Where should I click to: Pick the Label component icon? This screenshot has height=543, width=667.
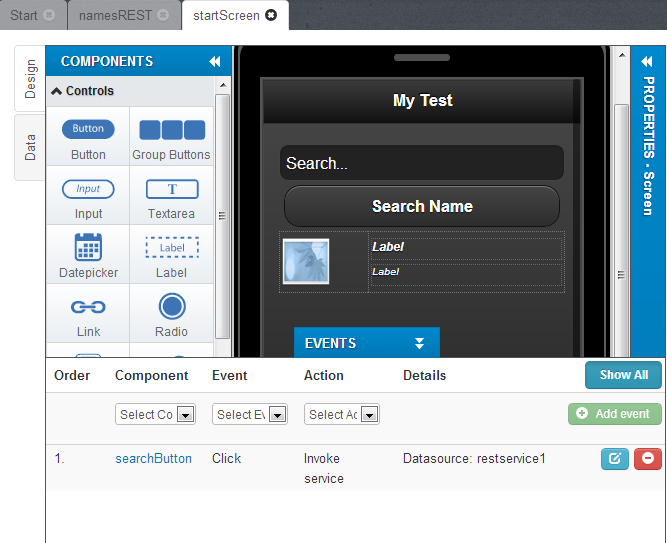(x=171, y=247)
